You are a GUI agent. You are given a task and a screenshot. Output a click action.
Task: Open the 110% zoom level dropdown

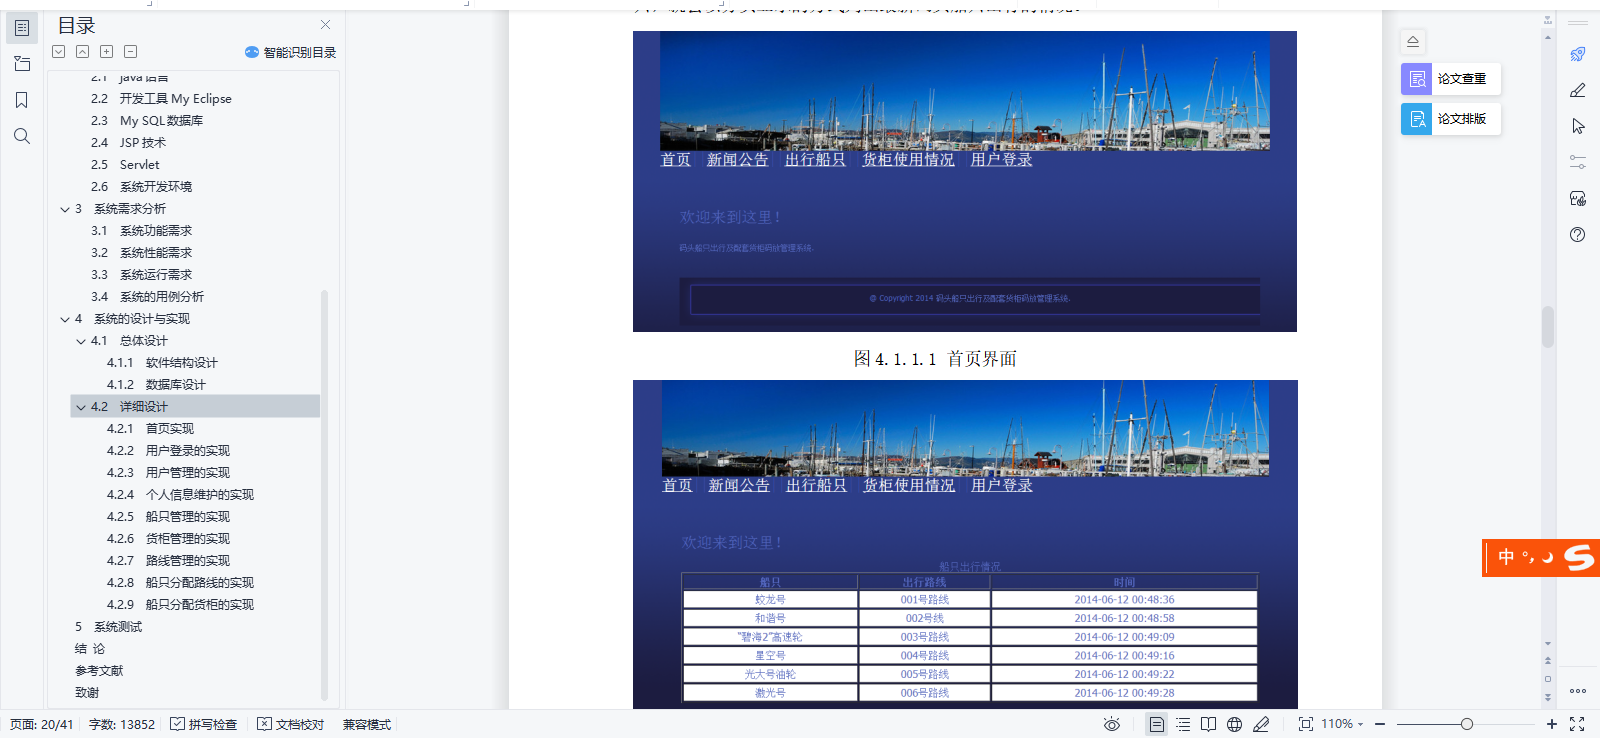click(x=1342, y=724)
